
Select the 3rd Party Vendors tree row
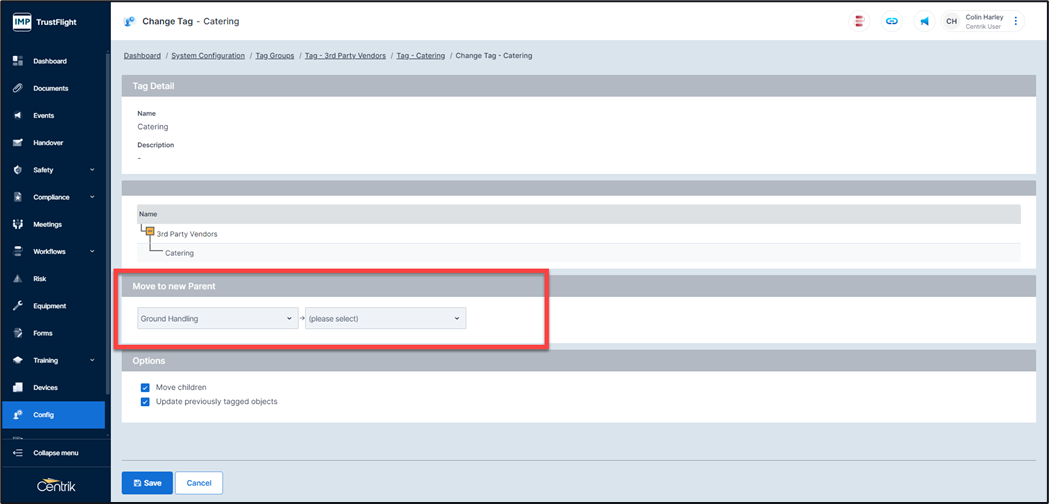click(x=579, y=234)
